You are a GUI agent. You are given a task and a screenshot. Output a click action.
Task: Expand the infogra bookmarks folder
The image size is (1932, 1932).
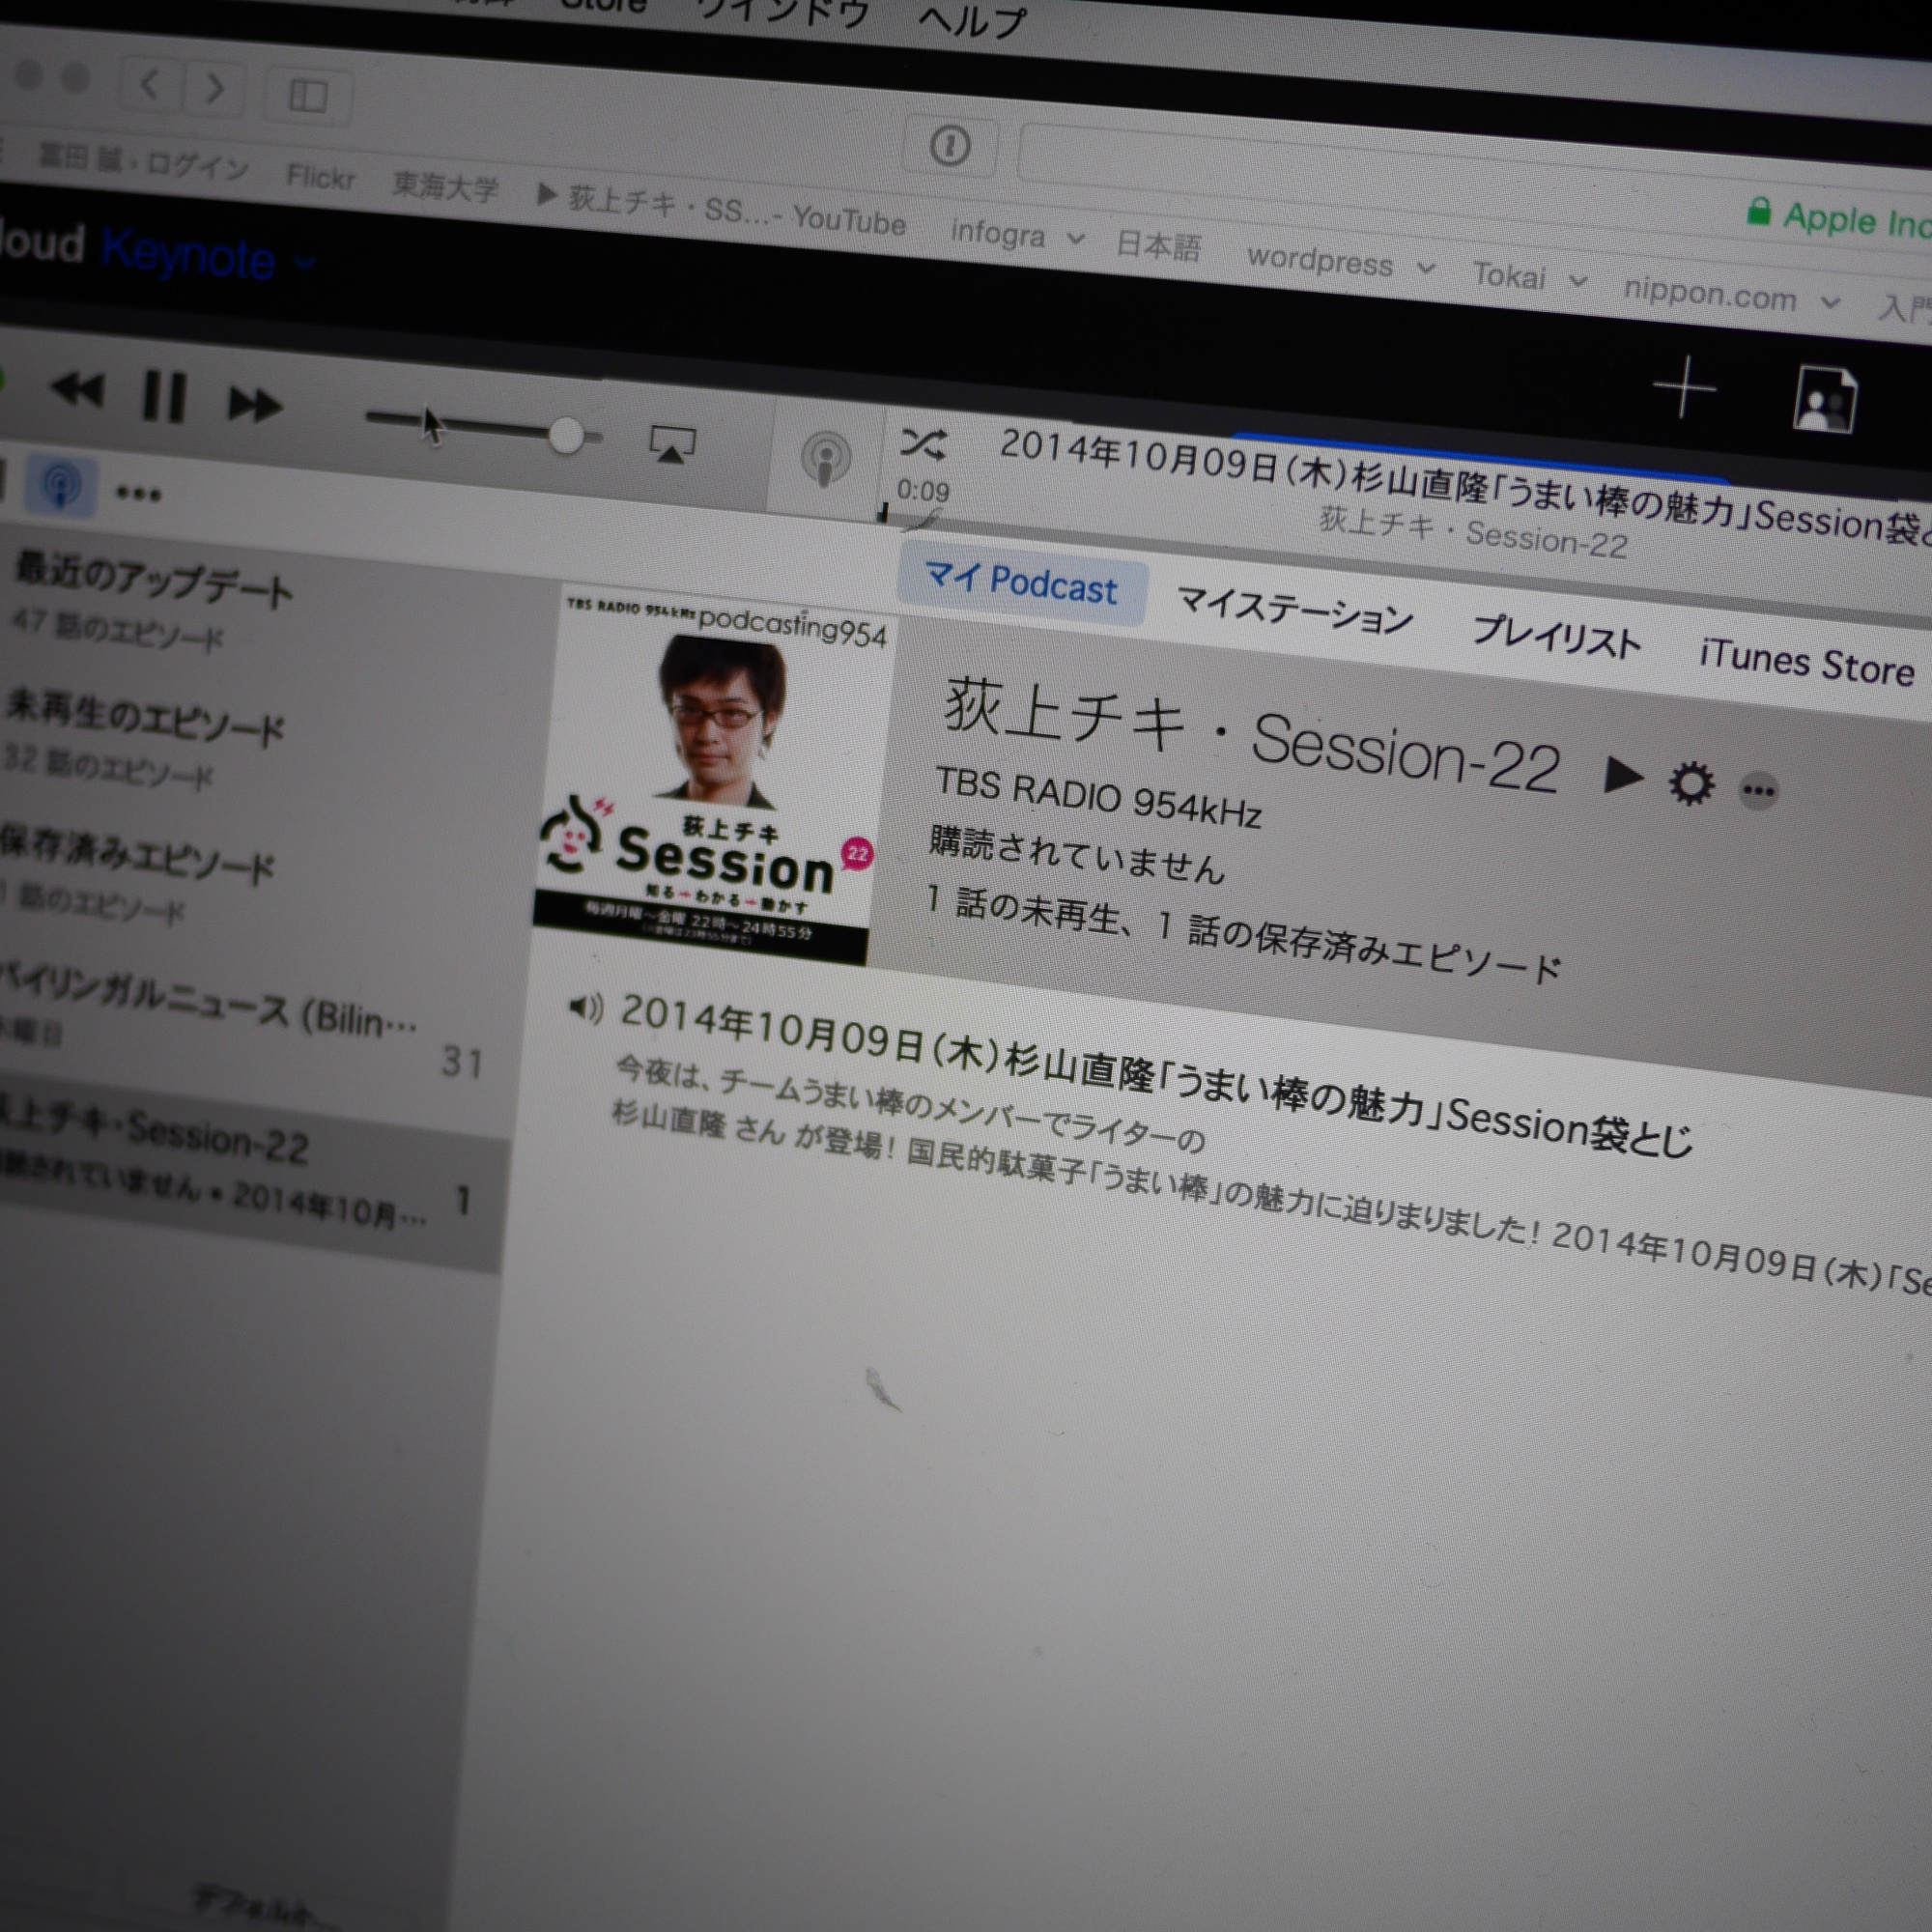click(1016, 235)
